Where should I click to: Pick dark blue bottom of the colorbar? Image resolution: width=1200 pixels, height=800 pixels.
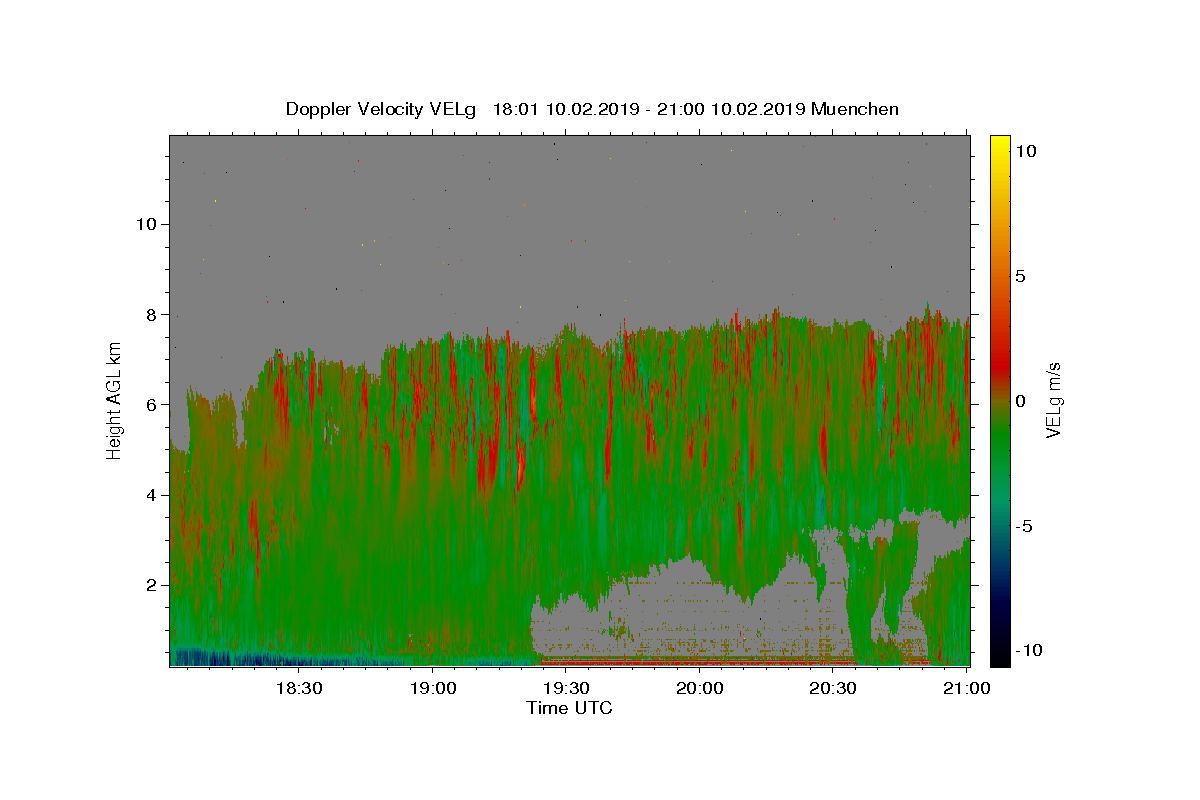[x=999, y=659]
